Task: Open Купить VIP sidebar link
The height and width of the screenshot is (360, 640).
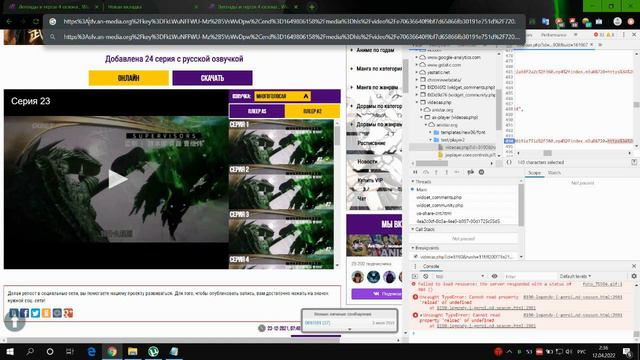Action: pos(370,180)
